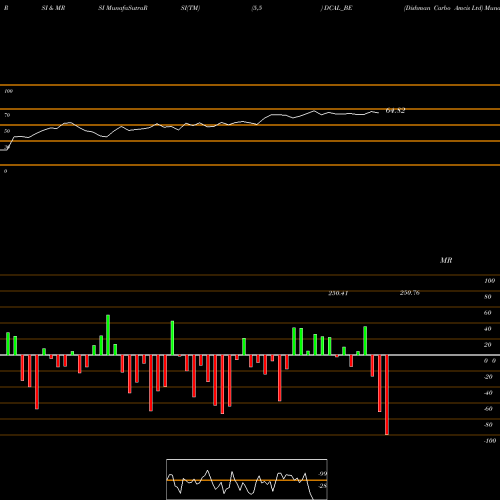500x500 pixels.
Task: Click the '(5,5' parameter text in header
Action: [257, 8]
